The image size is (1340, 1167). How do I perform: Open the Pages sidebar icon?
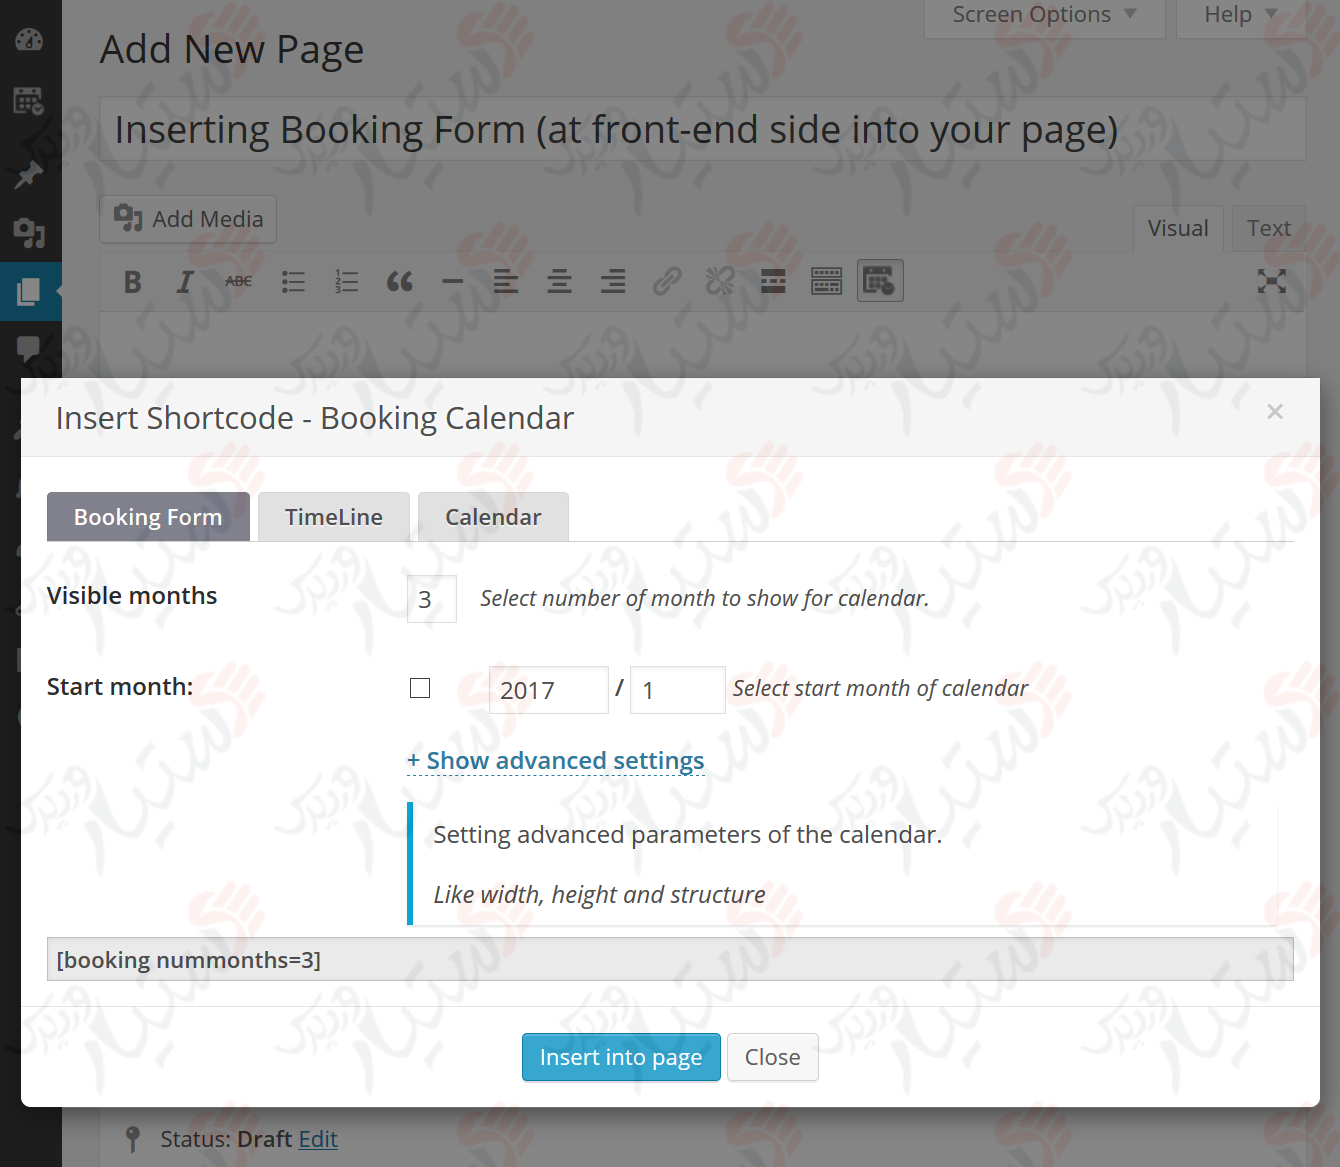29,291
